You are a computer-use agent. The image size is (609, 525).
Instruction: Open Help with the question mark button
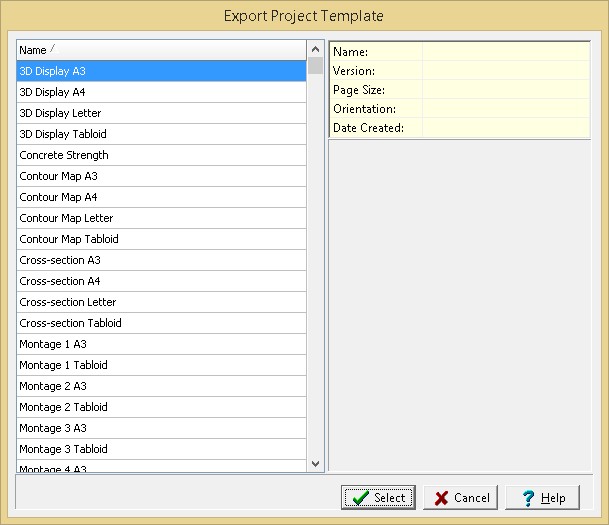click(542, 497)
